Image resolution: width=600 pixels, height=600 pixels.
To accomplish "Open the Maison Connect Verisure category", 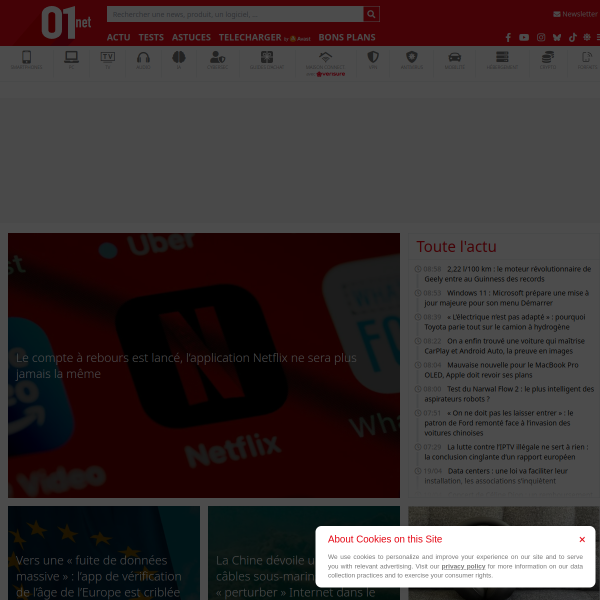I will 325,64.
